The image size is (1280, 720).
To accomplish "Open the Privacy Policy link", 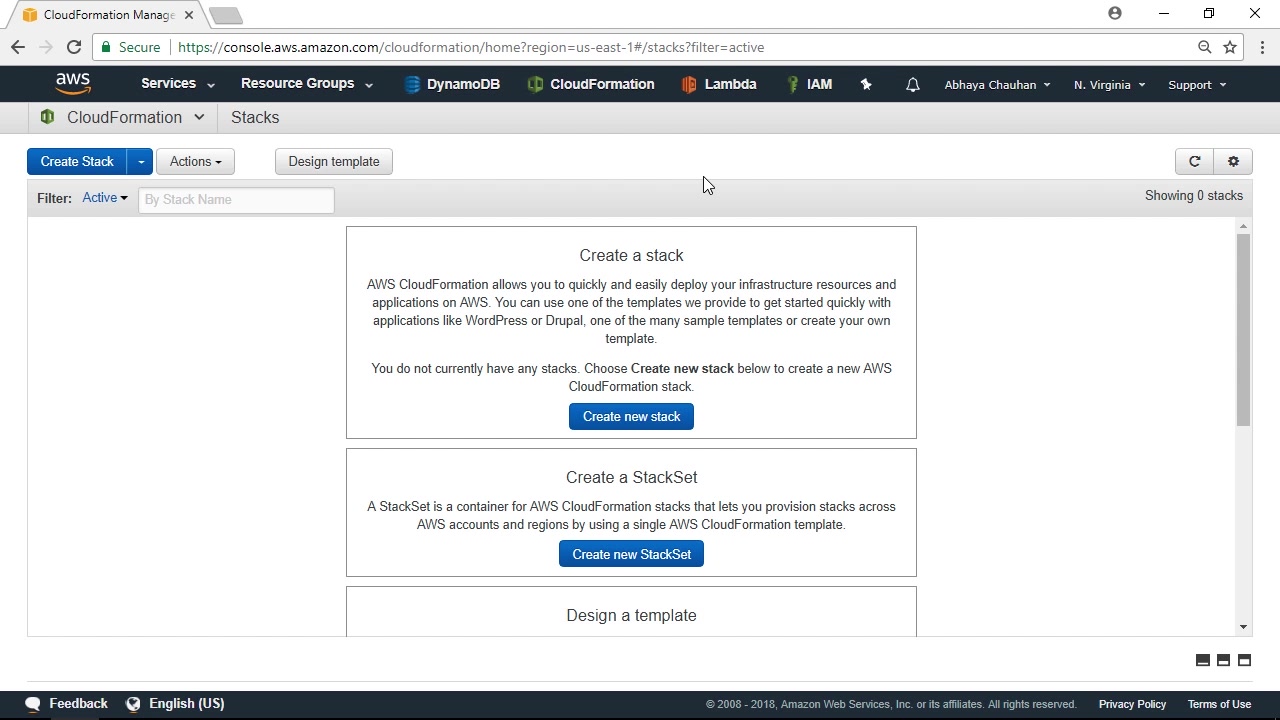I will pyautogui.click(x=1132, y=704).
